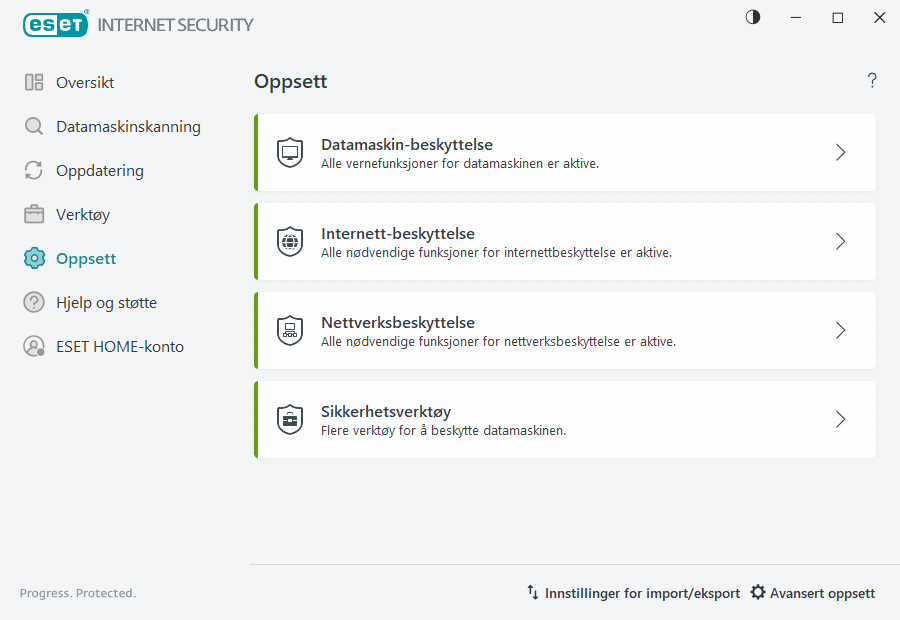
Task: Toggle the dark mode contrast switch
Action: pyautogui.click(x=752, y=17)
